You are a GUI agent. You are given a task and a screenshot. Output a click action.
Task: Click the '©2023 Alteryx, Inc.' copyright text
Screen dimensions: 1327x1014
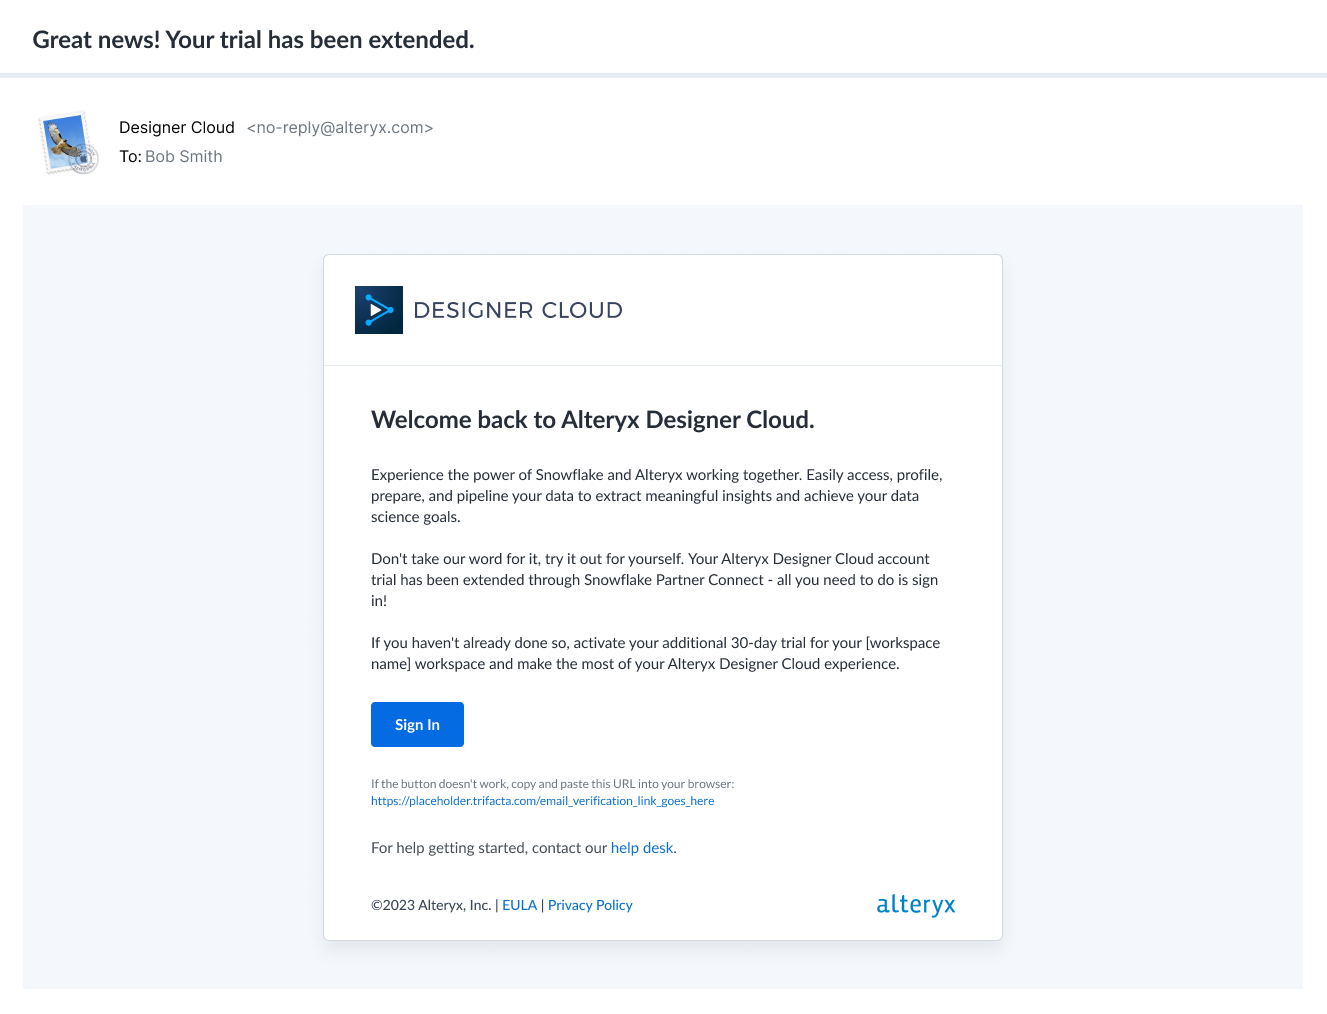pos(431,905)
